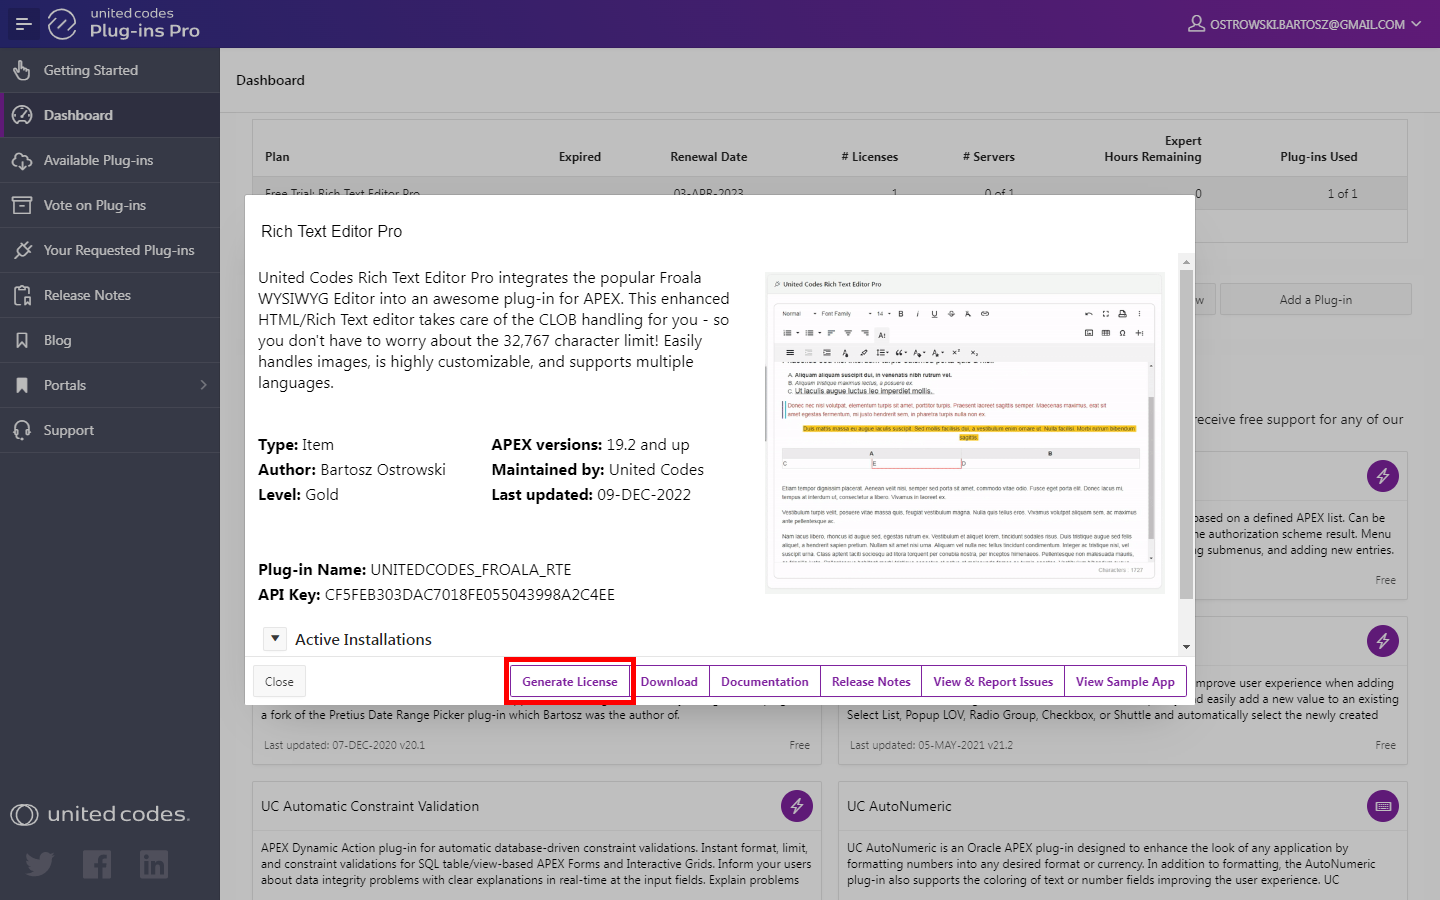Viewport: 1440px width, 900px height.
Task: Go to Available Plug-ins
Action: tap(110, 160)
